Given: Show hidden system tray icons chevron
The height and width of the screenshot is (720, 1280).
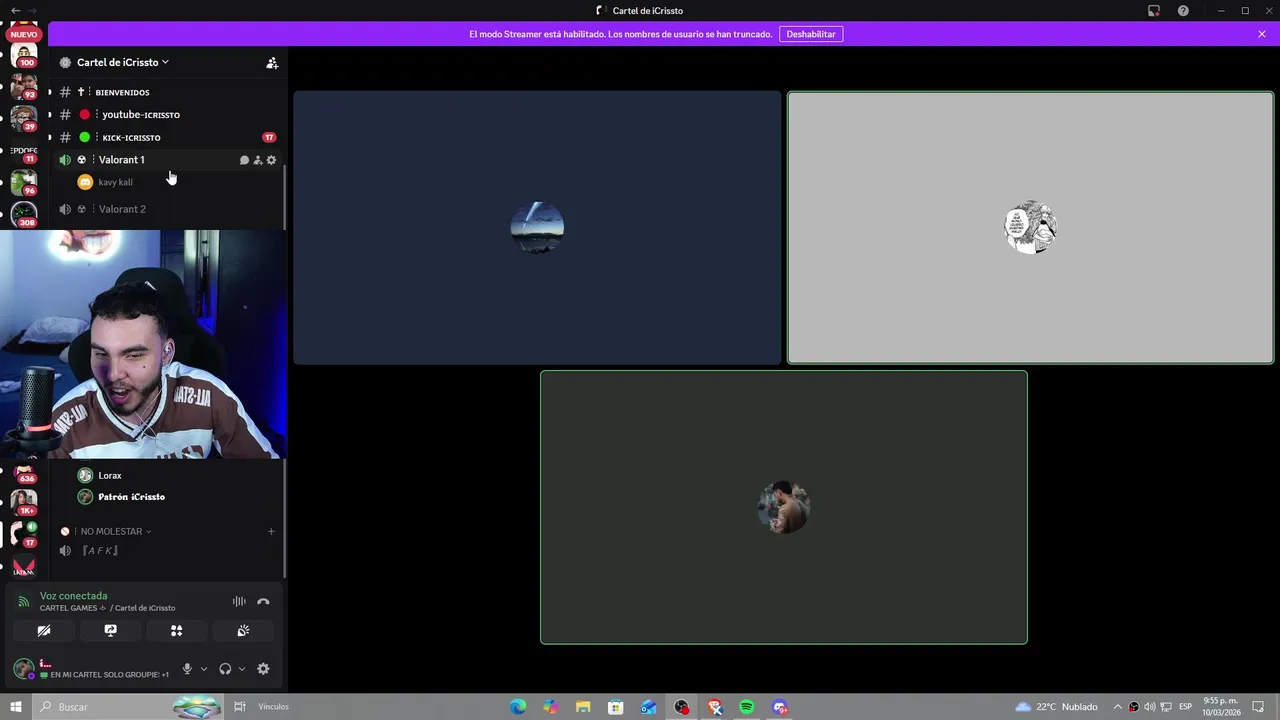Looking at the screenshot, I should click(1118, 707).
